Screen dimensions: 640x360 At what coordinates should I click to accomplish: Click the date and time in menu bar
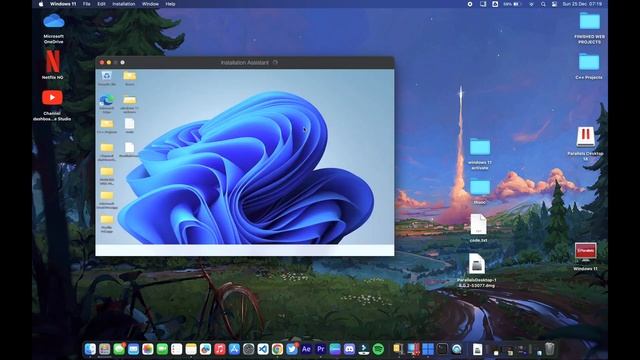582,4
